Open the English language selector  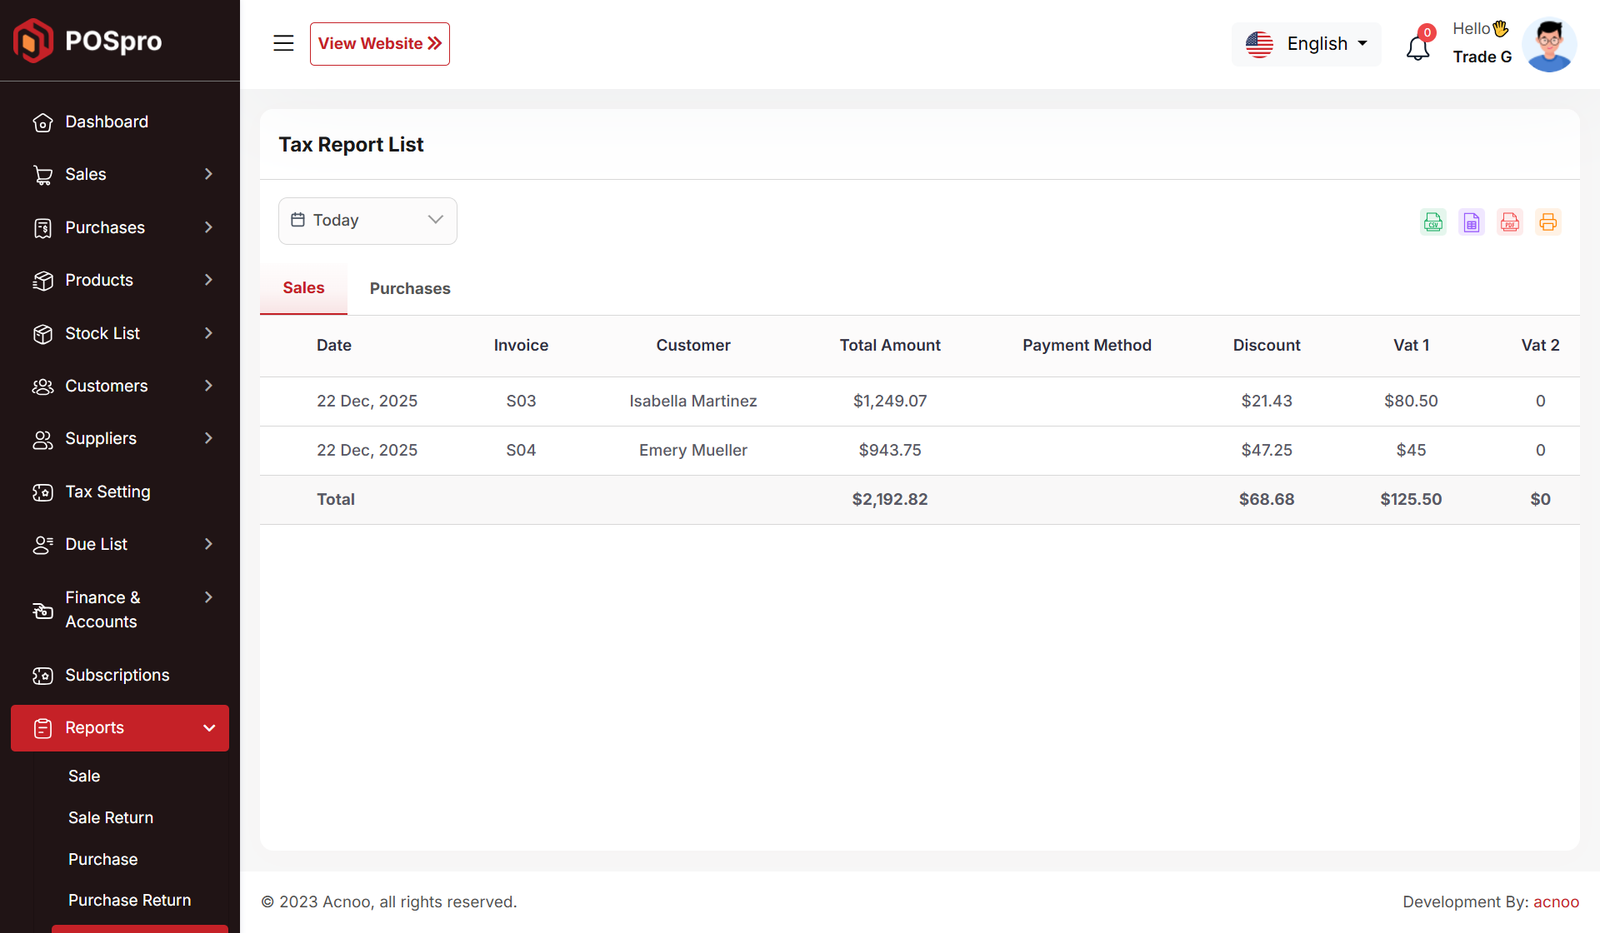point(1306,44)
